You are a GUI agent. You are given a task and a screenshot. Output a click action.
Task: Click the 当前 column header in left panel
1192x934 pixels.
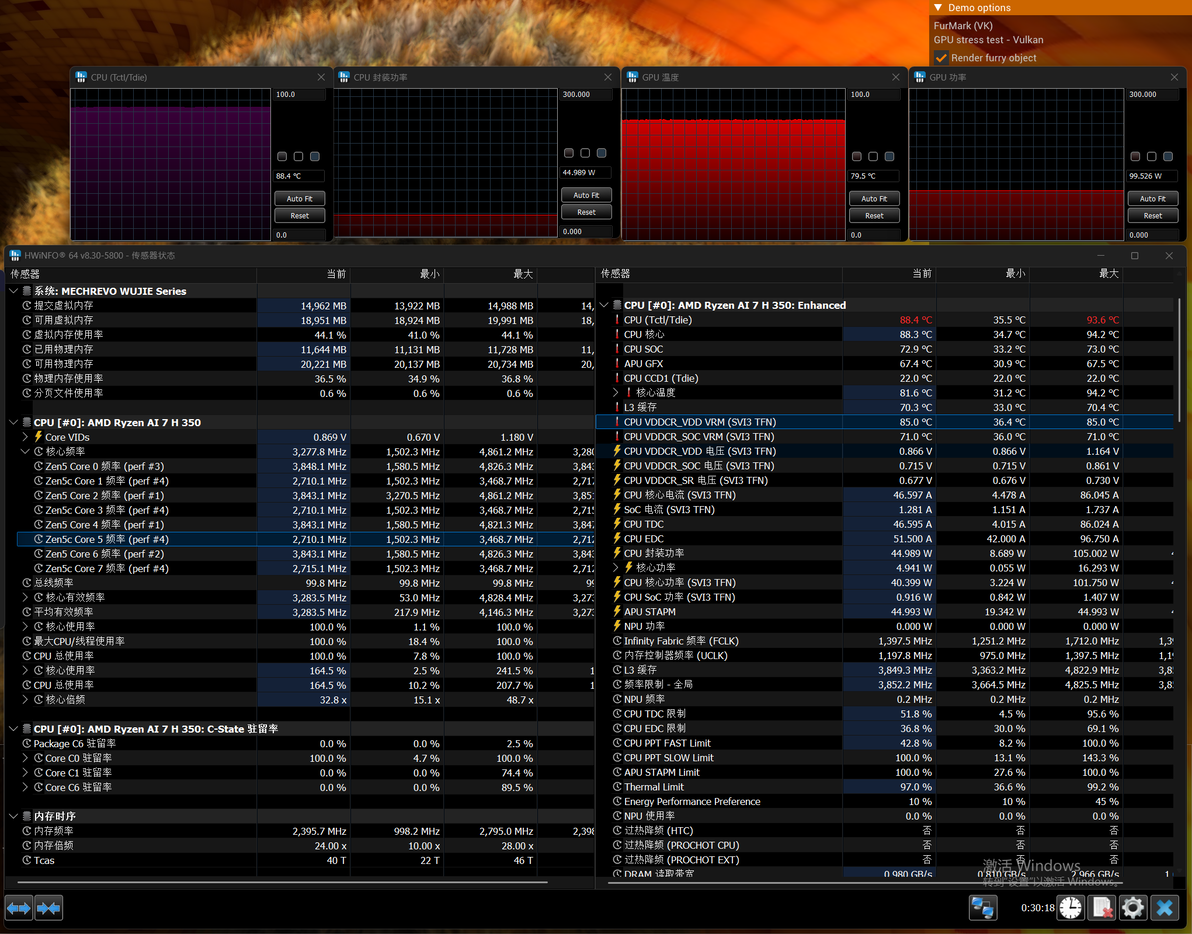(303, 274)
